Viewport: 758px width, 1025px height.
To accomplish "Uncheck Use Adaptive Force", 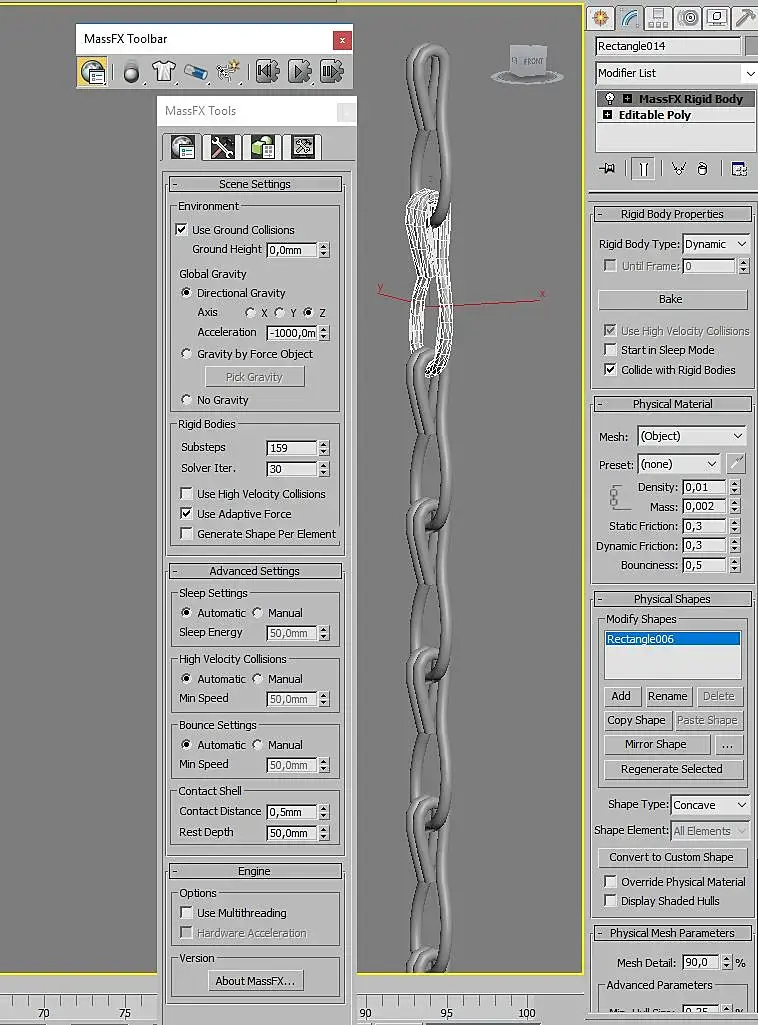I will 186,514.
